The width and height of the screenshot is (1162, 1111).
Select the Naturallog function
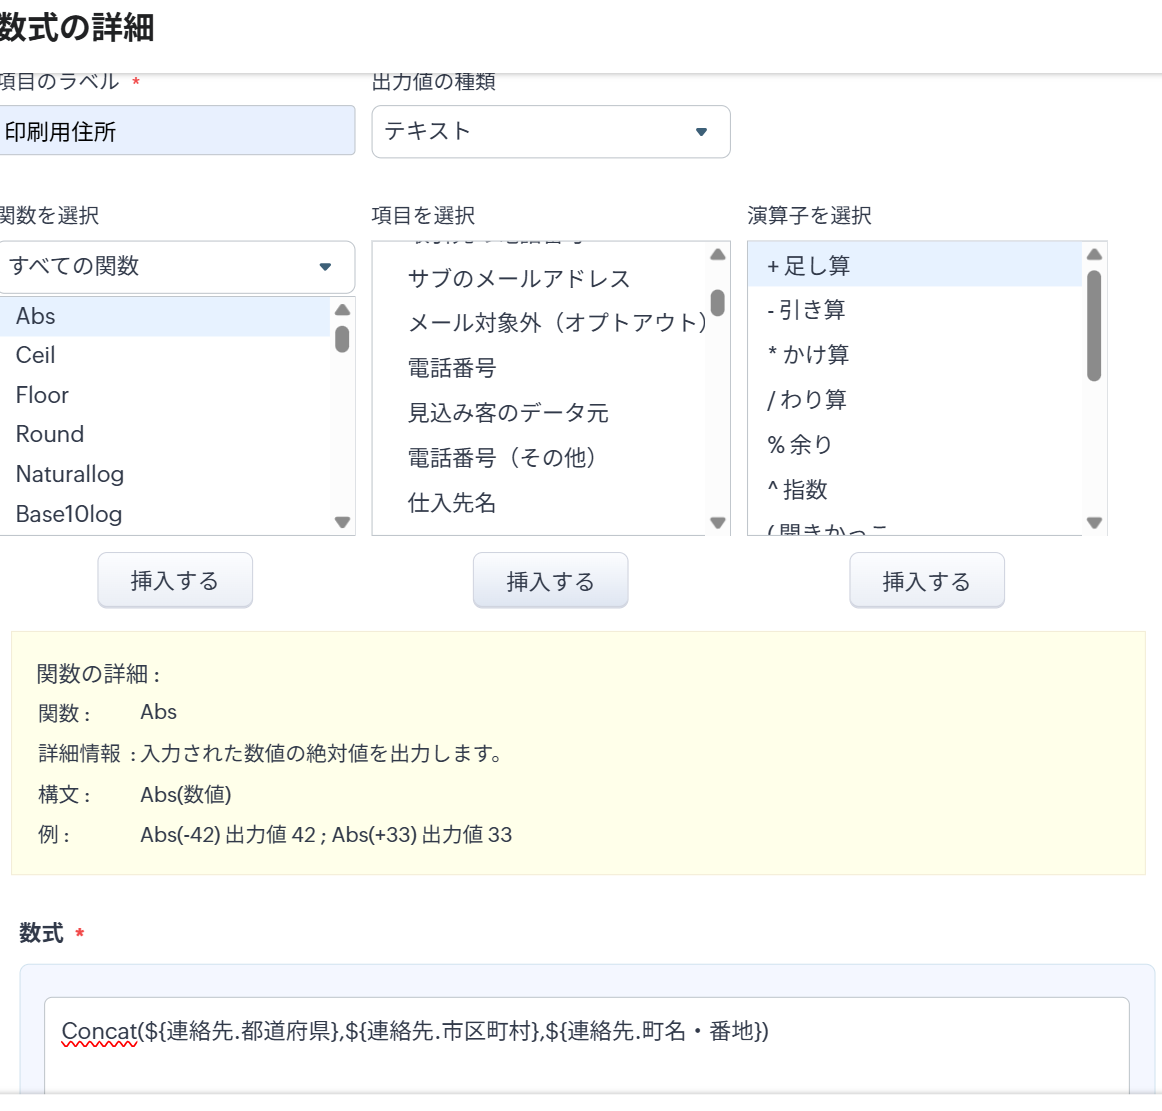[70, 474]
